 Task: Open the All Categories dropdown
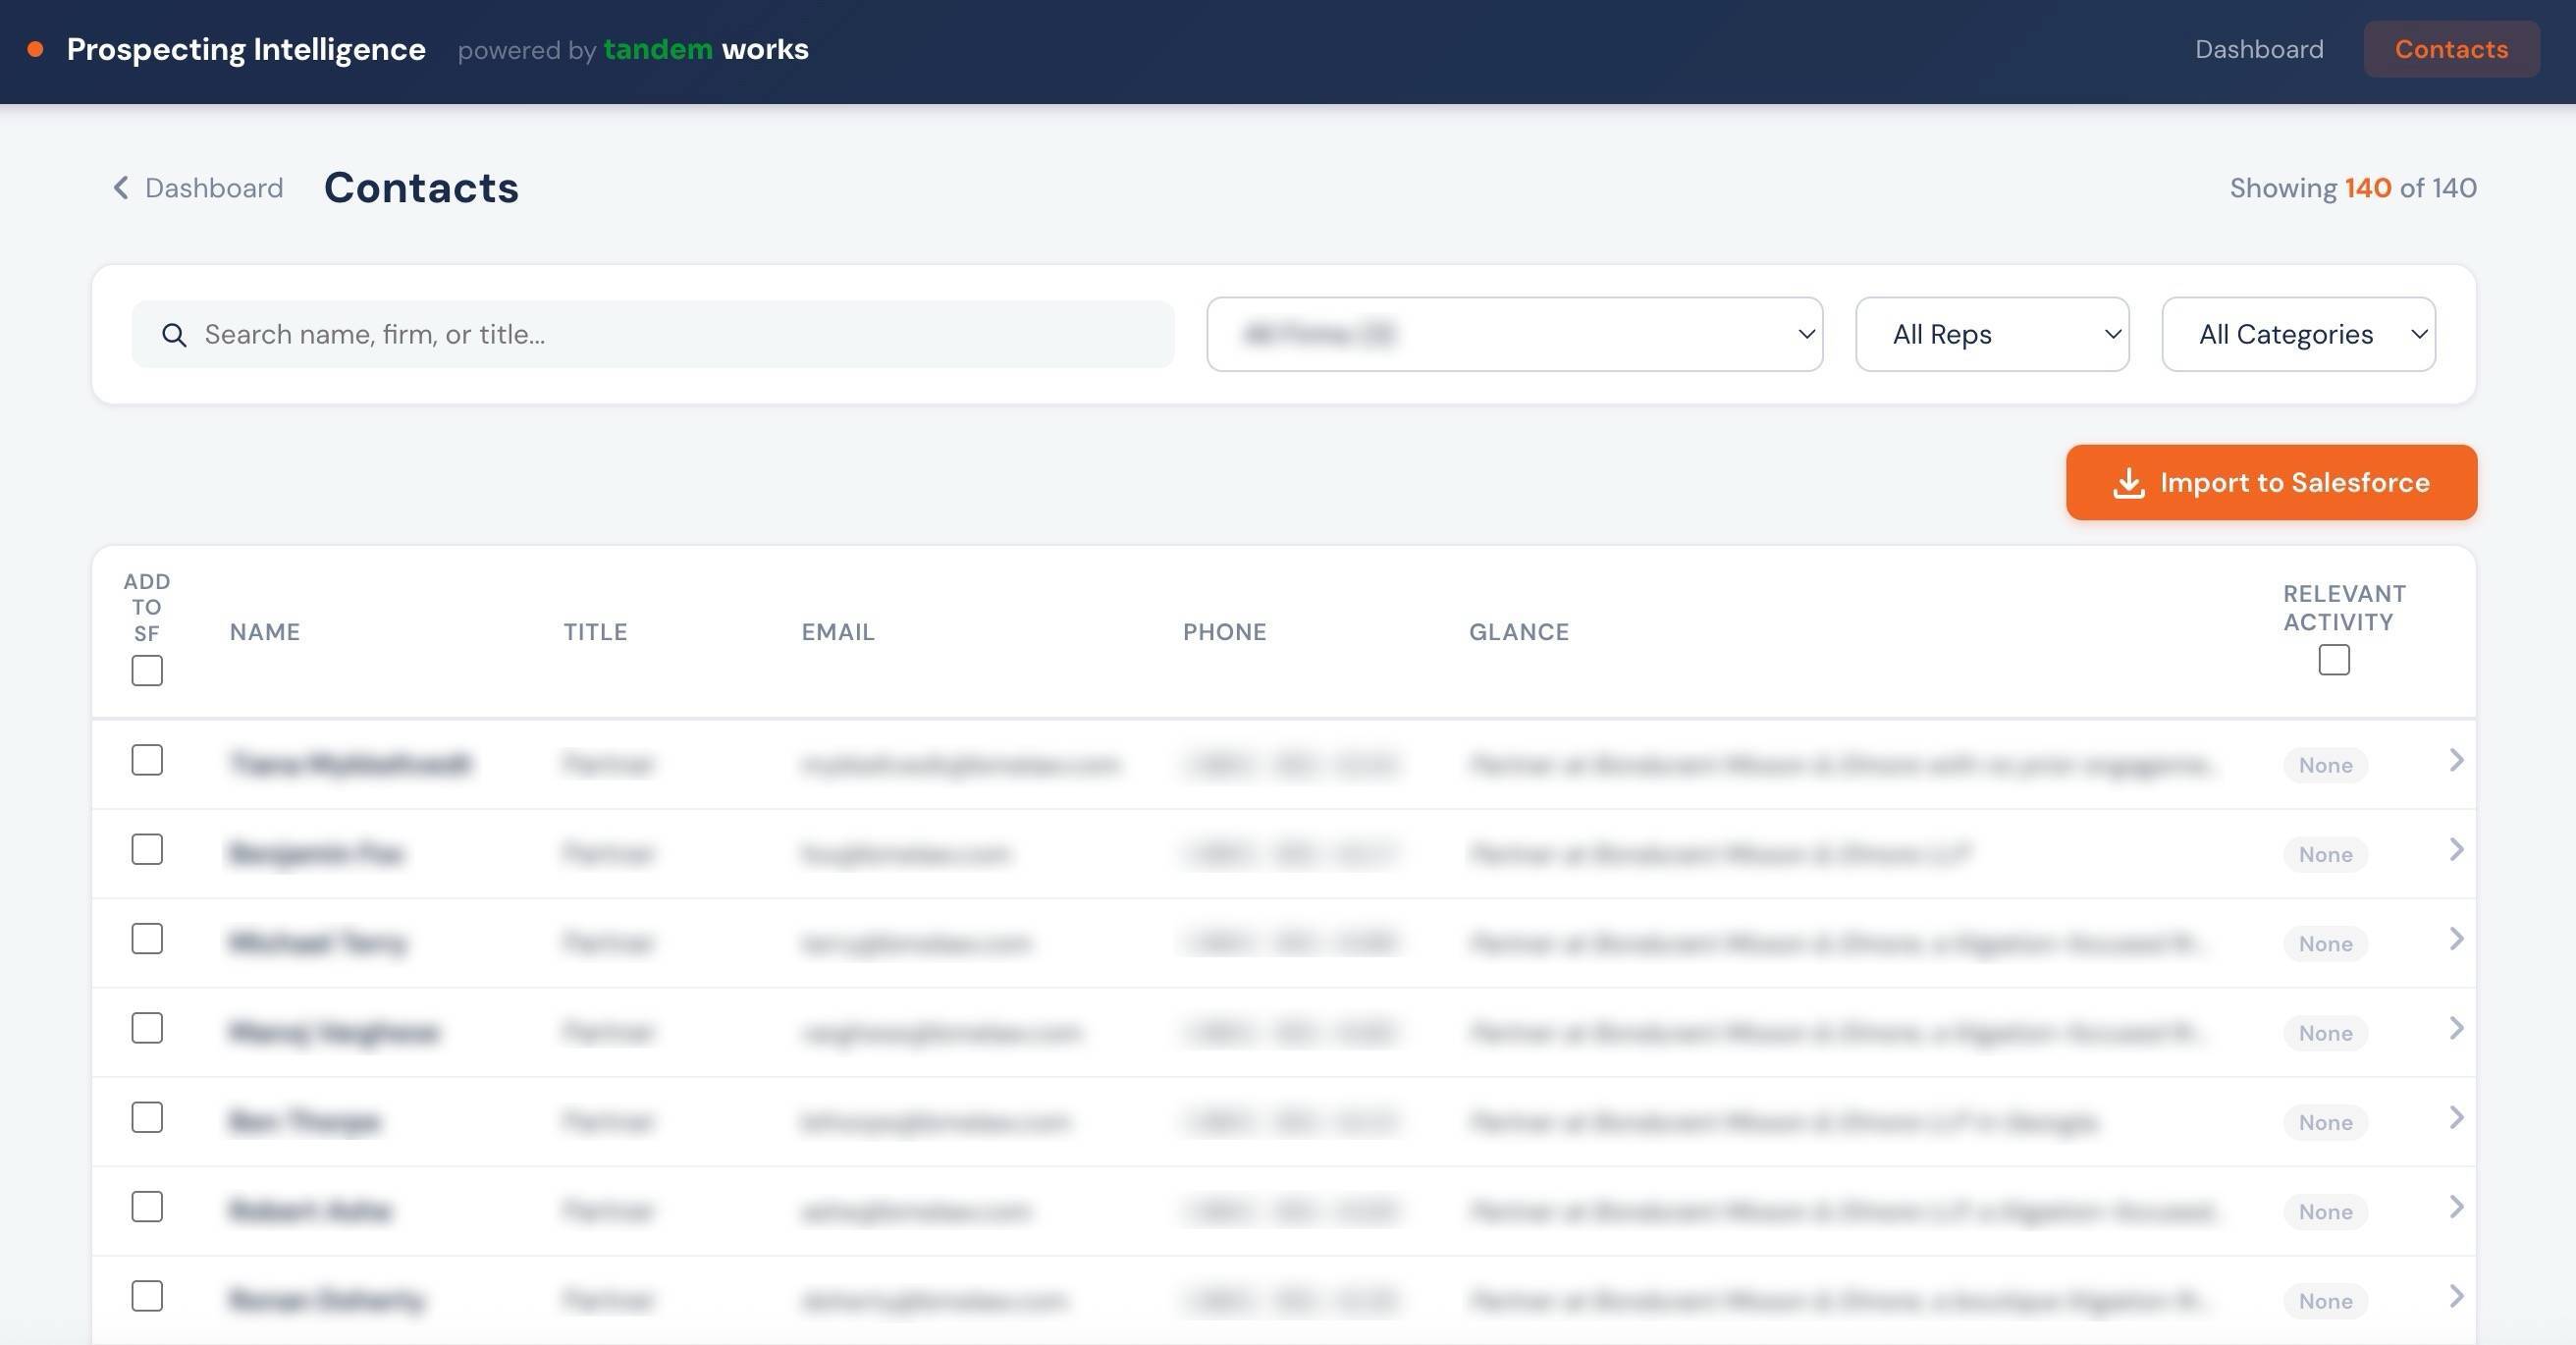click(x=2297, y=334)
